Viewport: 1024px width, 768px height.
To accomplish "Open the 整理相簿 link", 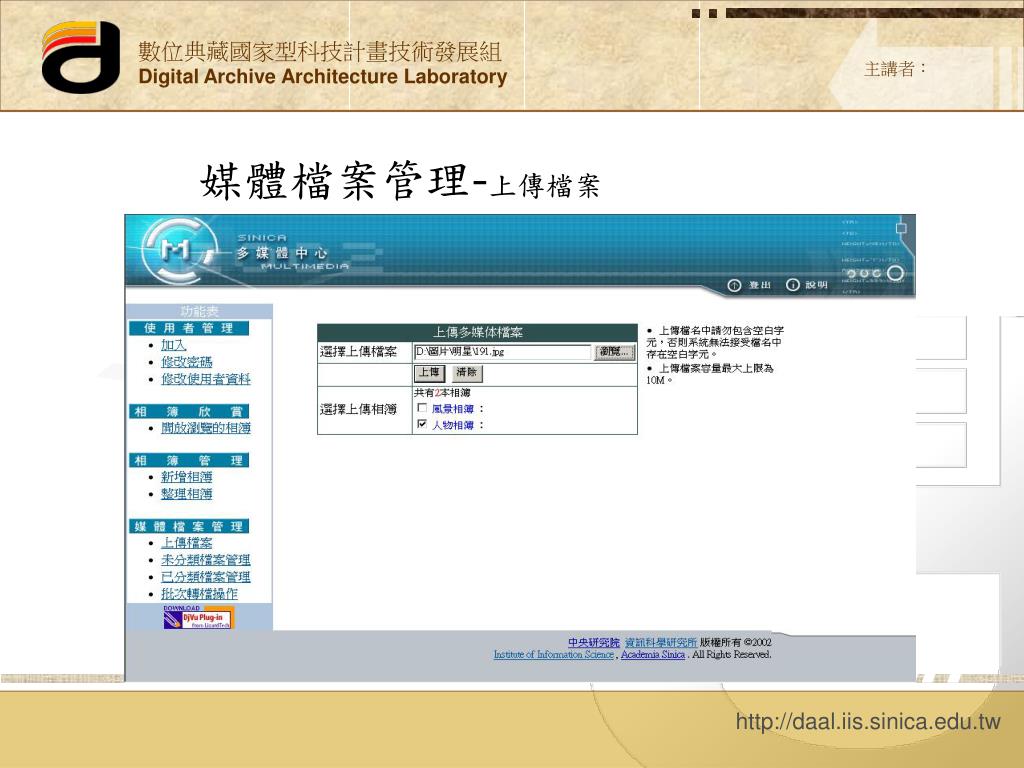I will (187, 494).
